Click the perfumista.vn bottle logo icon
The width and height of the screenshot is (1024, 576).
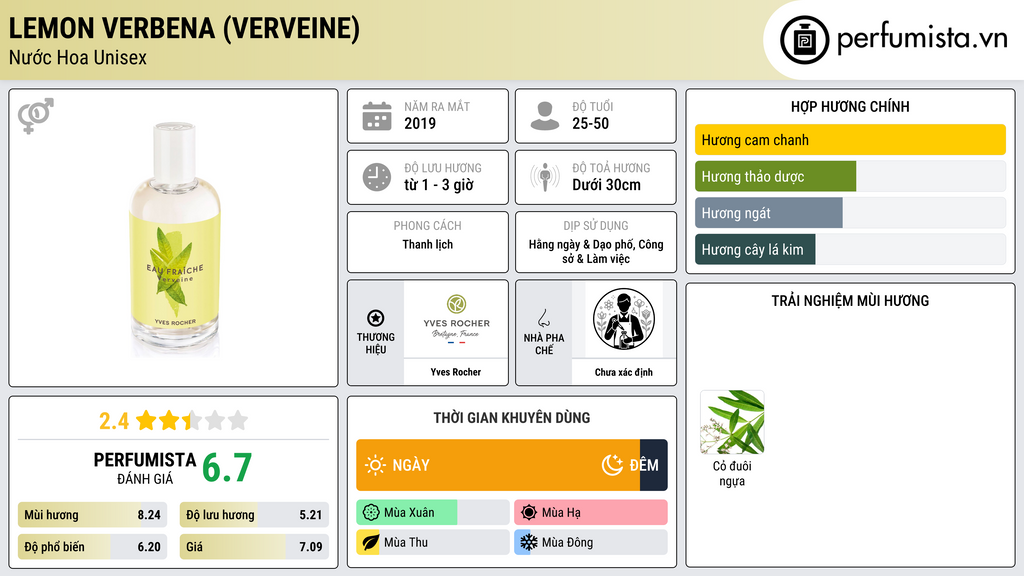pos(805,40)
